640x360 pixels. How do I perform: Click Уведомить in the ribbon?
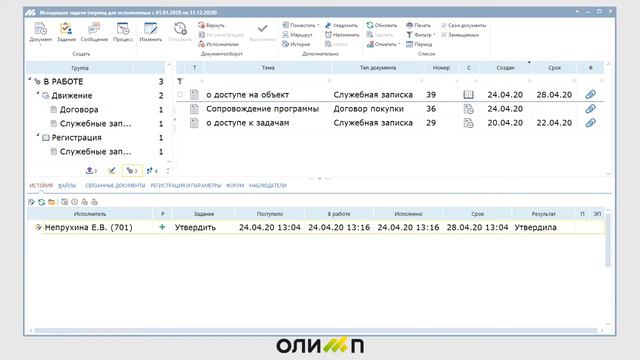tap(341, 25)
